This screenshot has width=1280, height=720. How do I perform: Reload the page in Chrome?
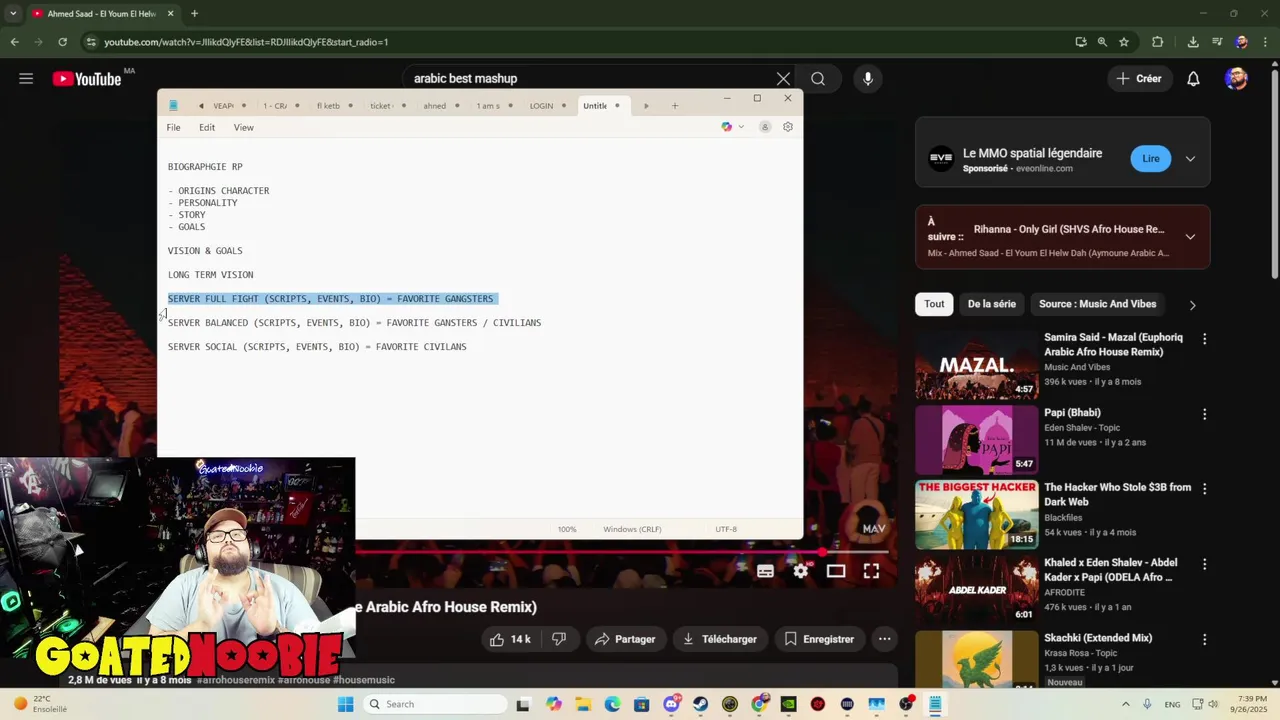tap(62, 42)
